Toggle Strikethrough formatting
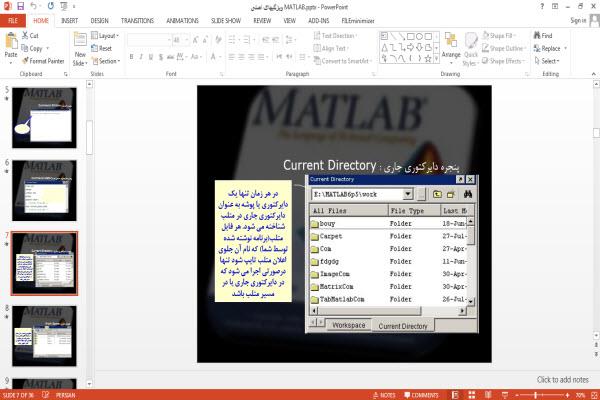 171,57
